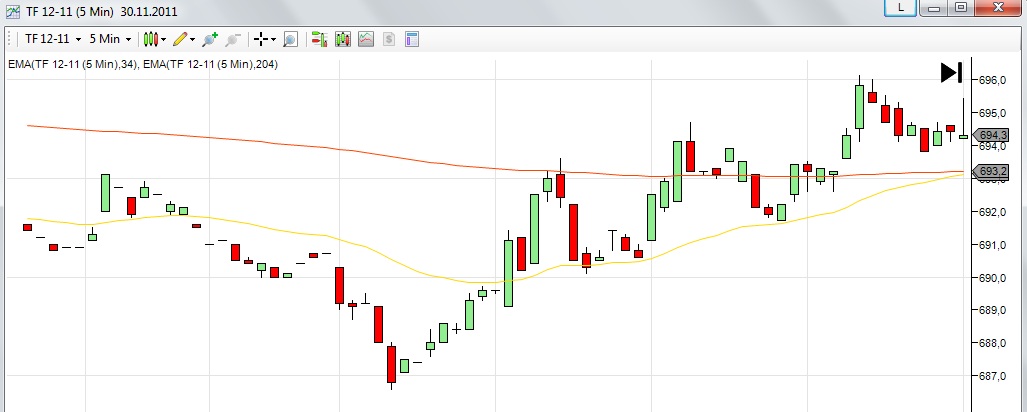Click the zoom frame magnifier icon
The width and height of the screenshot is (1027, 412).
pos(290,39)
